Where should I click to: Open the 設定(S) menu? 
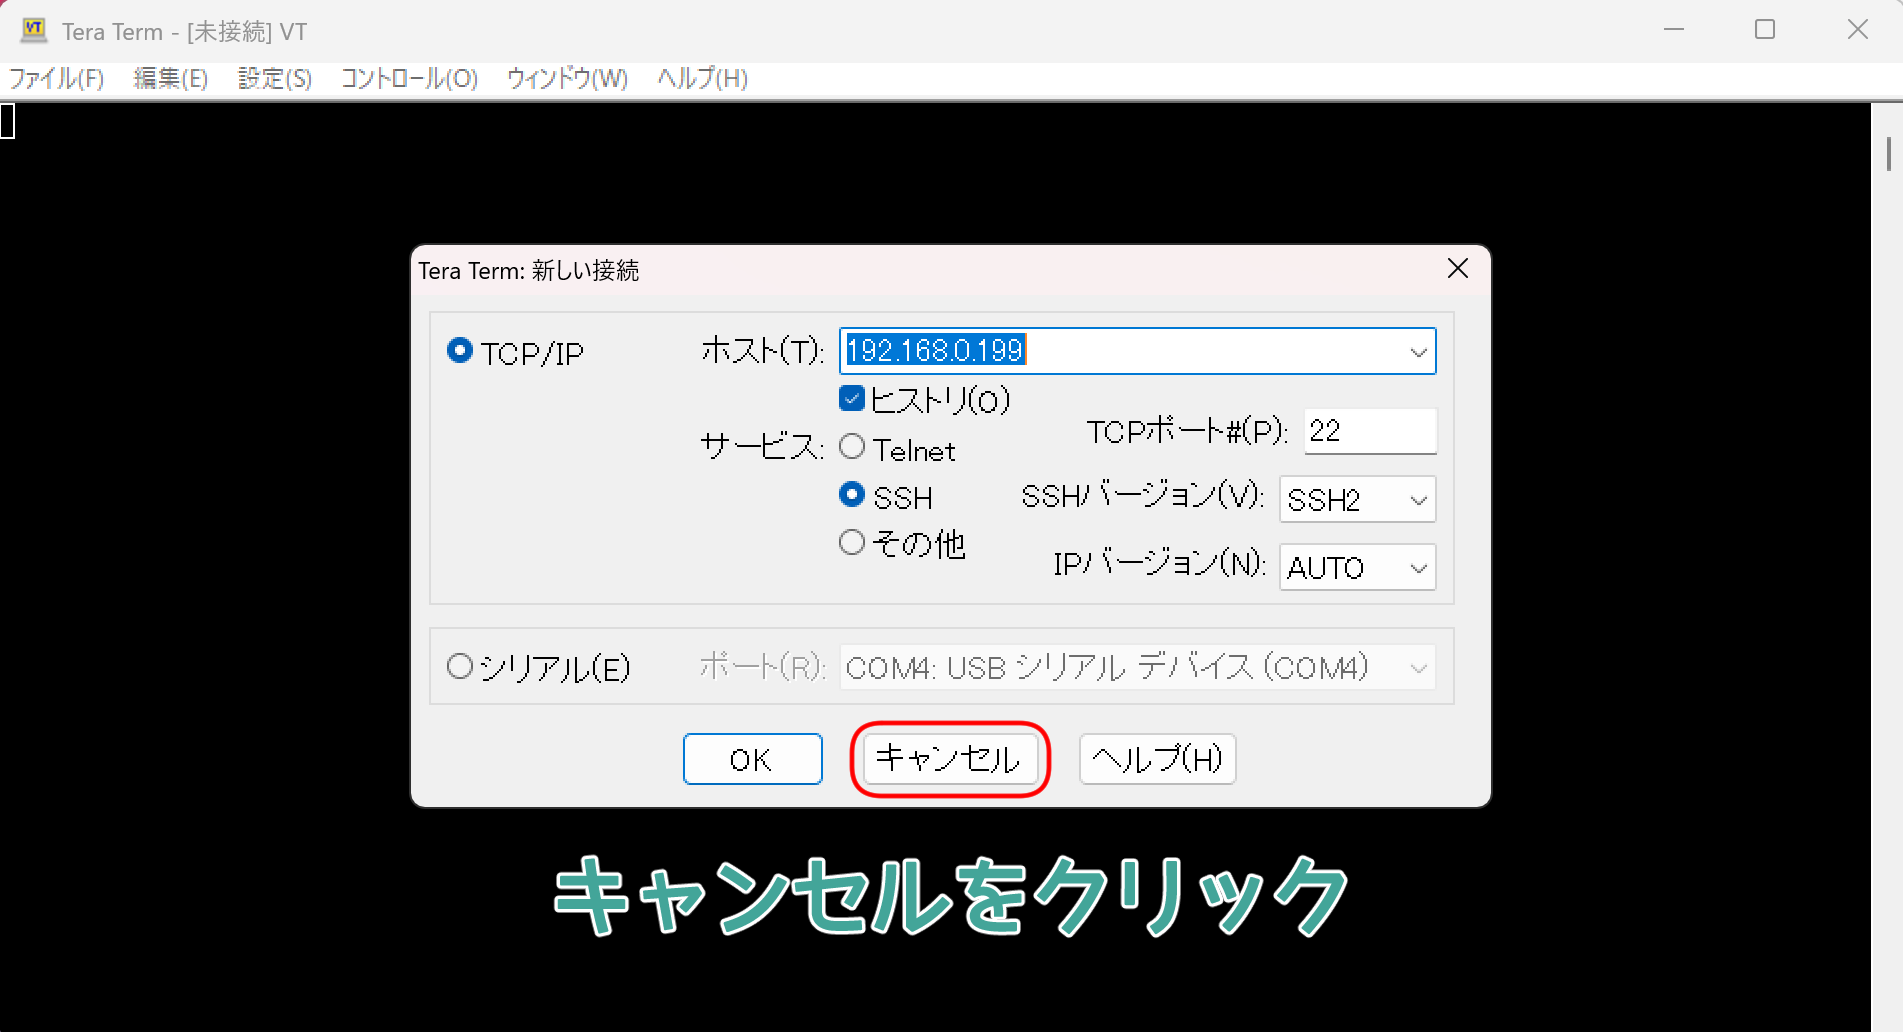click(275, 79)
